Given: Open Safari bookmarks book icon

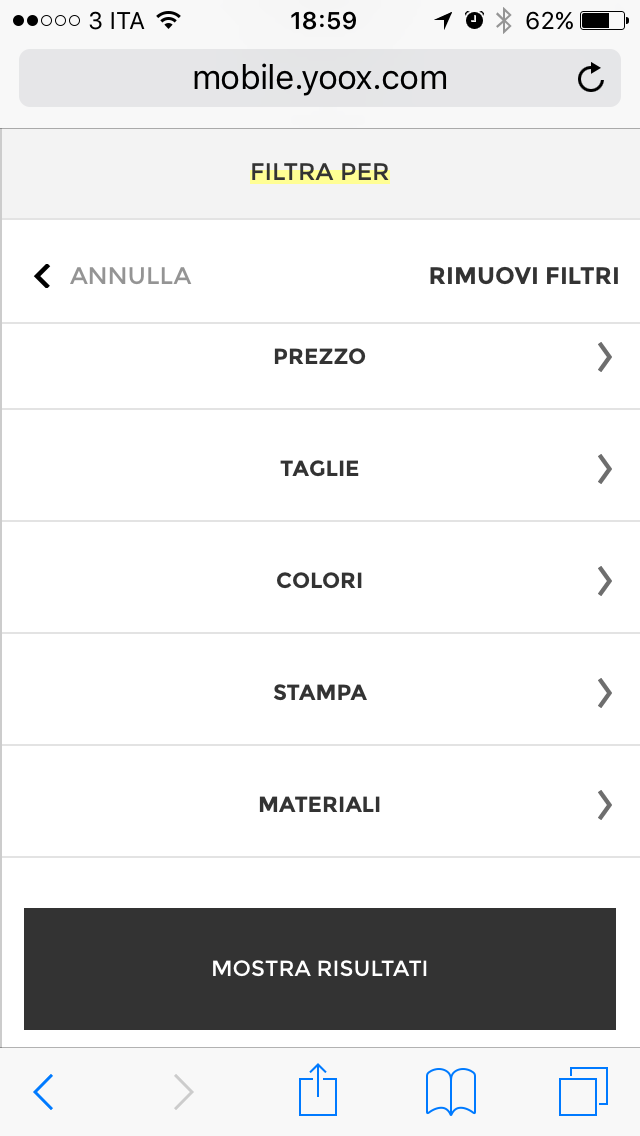Looking at the screenshot, I should point(451,1091).
